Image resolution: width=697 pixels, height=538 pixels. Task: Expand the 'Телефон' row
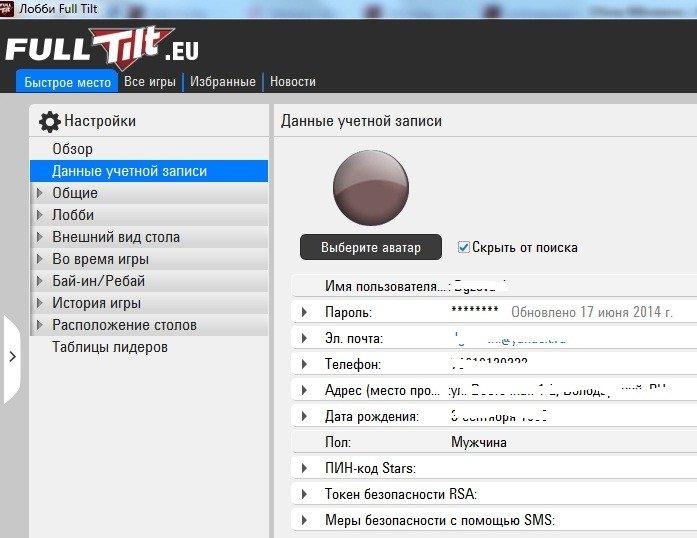tap(304, 364)
